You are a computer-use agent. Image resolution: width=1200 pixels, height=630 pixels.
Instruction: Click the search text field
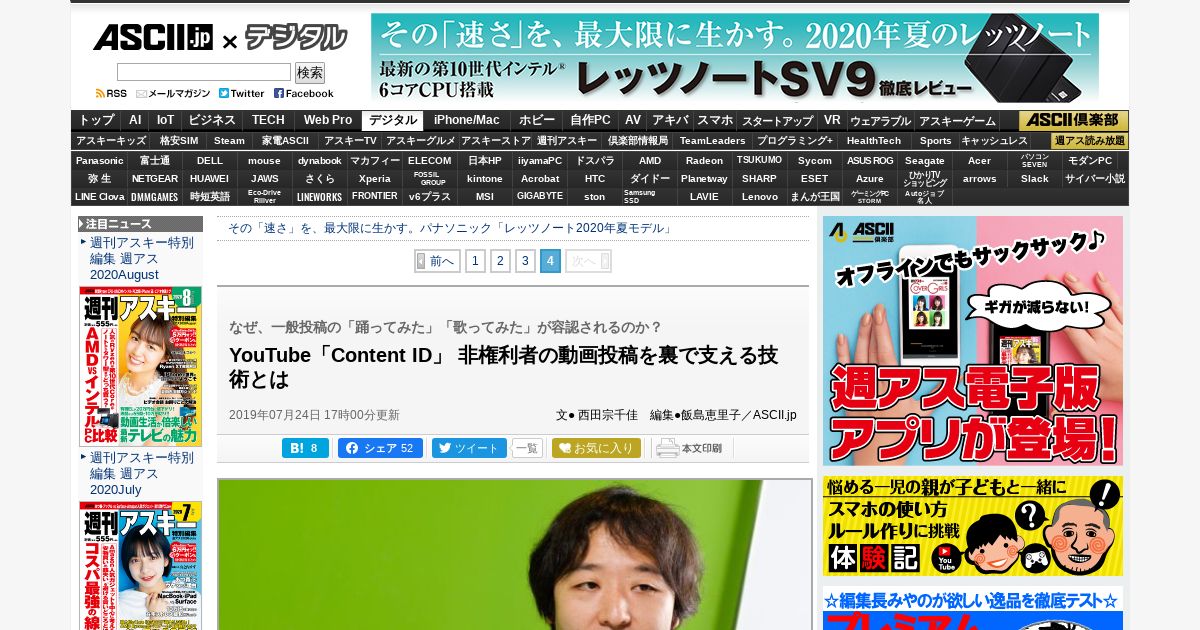coord(204,72)
